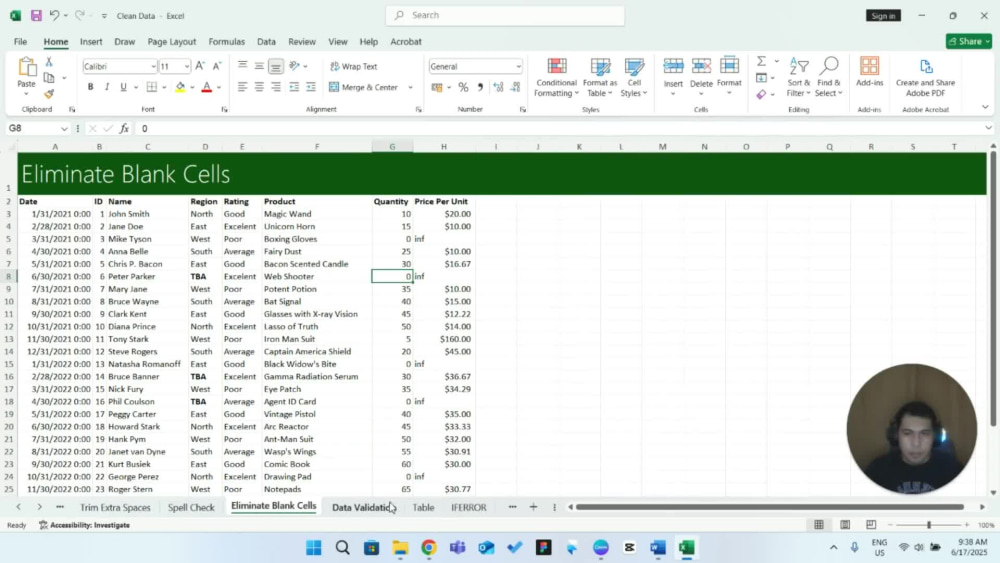Open the Cell Styles gallery
This screenshot has width=1000, height=563.
tap(634, 78)
